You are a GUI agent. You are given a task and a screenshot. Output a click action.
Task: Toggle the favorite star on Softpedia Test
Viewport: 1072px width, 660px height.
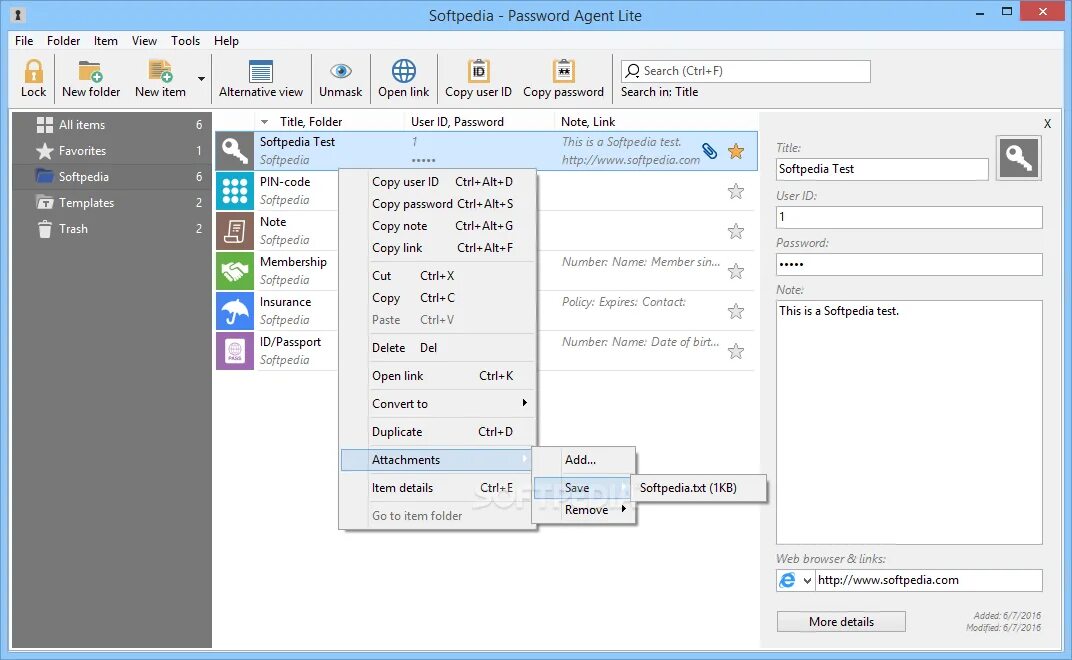(736, 150)
